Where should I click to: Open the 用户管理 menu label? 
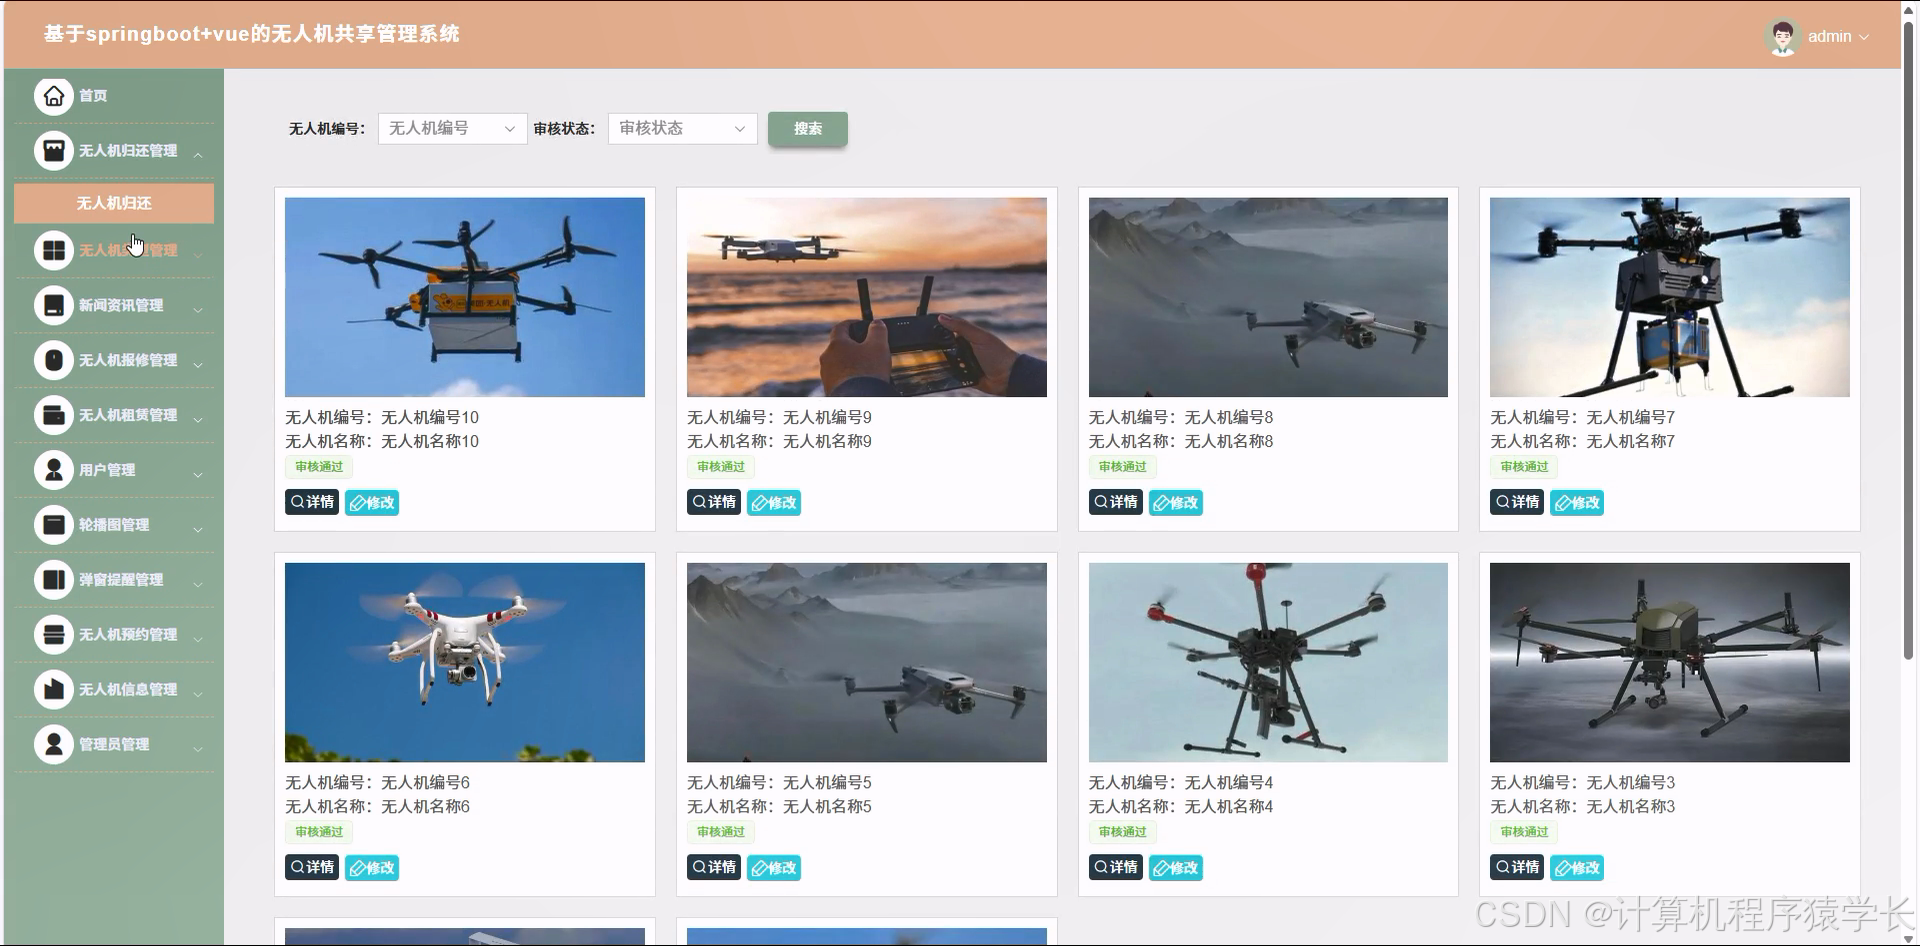107,470
